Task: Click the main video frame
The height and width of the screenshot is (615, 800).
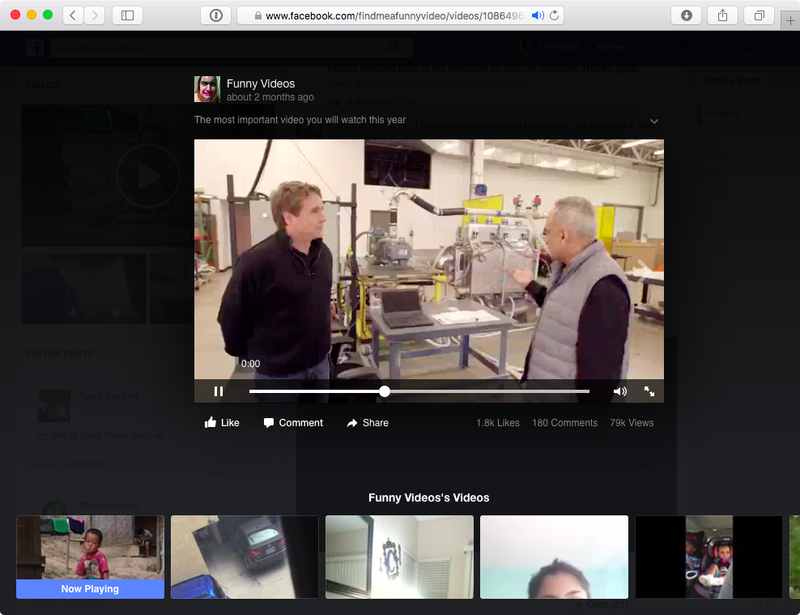Action: click(429, 259)
